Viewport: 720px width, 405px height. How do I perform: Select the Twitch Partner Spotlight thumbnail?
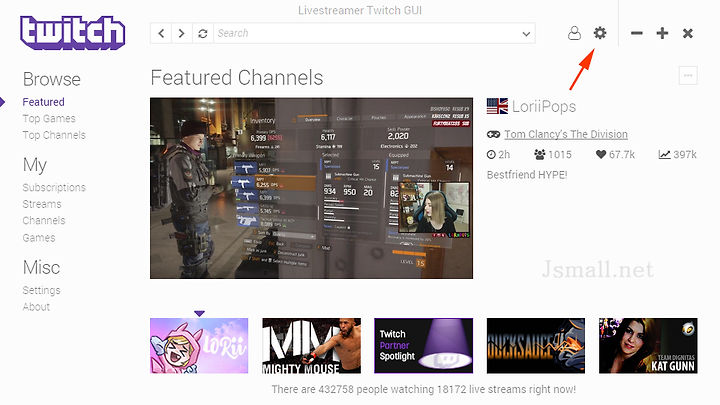(423, 346)
